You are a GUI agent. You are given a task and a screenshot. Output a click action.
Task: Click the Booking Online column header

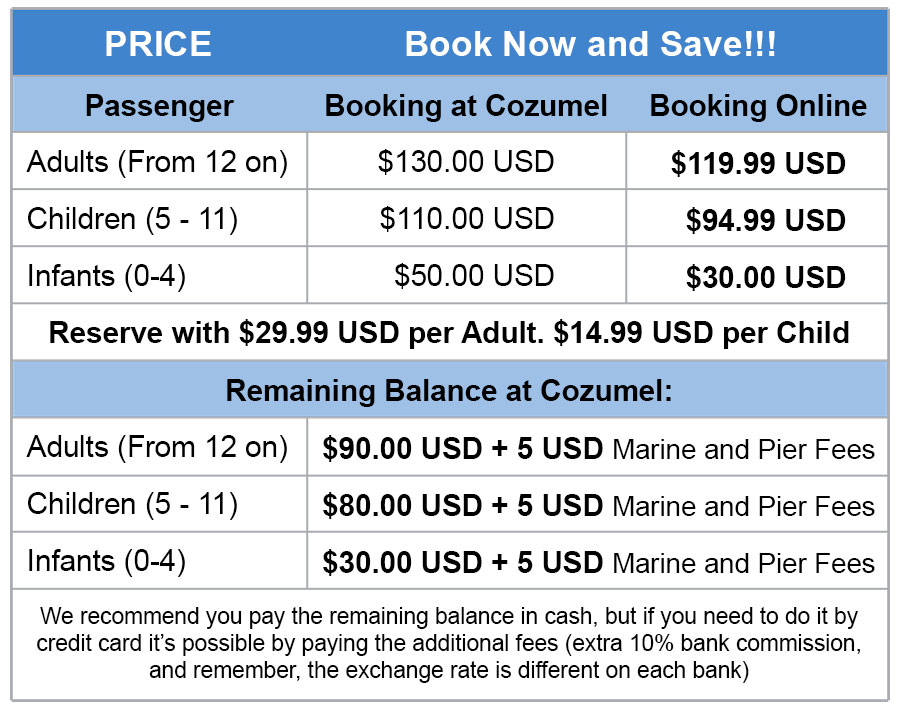tap(758, 106)
